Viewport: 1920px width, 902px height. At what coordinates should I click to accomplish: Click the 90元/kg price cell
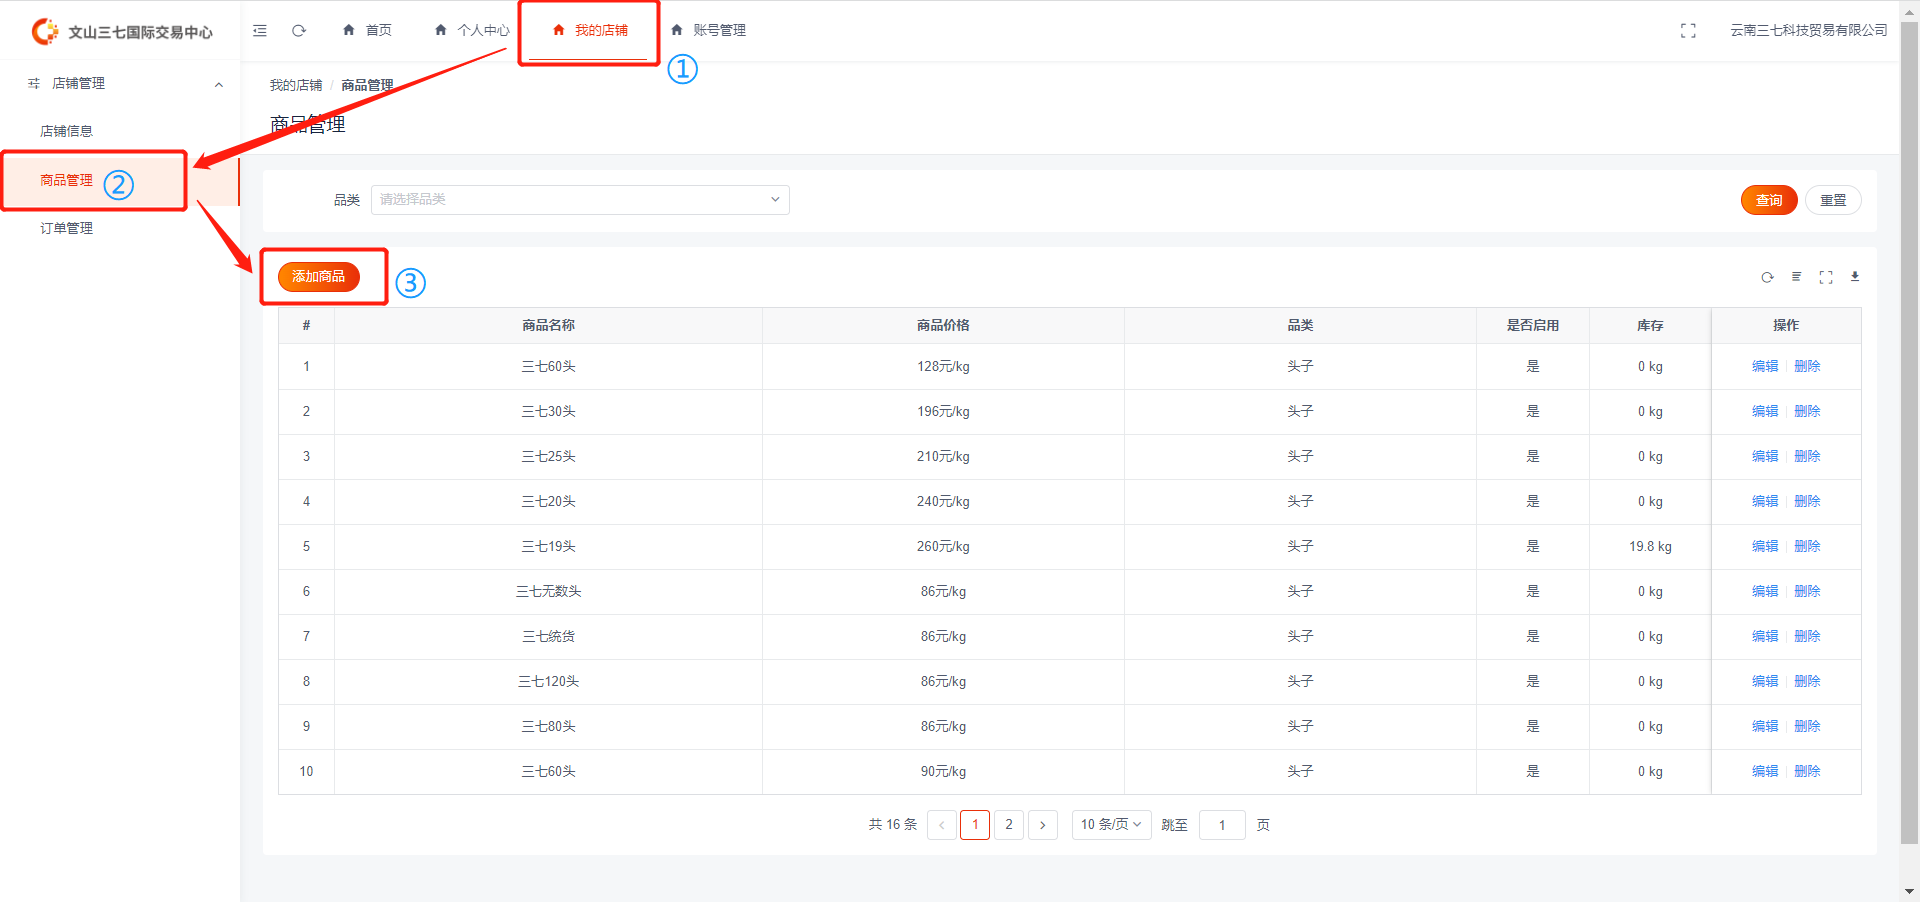[943, 772]
